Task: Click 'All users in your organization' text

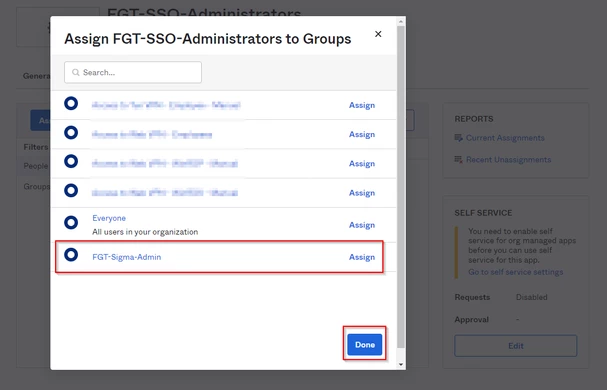Action: coord(145,232)
